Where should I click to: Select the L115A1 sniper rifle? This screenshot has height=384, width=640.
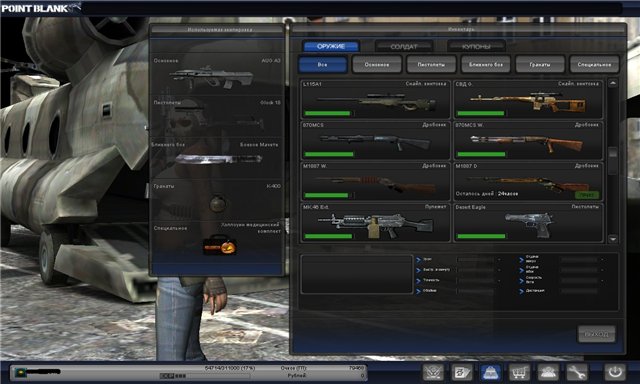click(x=376, y=99)
